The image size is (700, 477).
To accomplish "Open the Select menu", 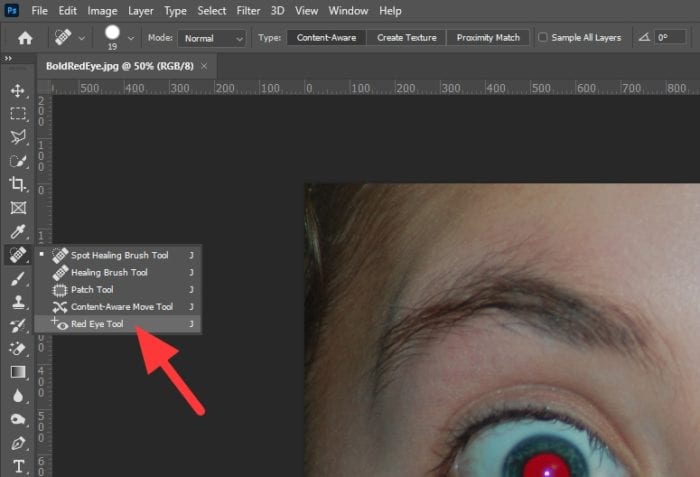I will pyautogui.click(x=212, y=11).
